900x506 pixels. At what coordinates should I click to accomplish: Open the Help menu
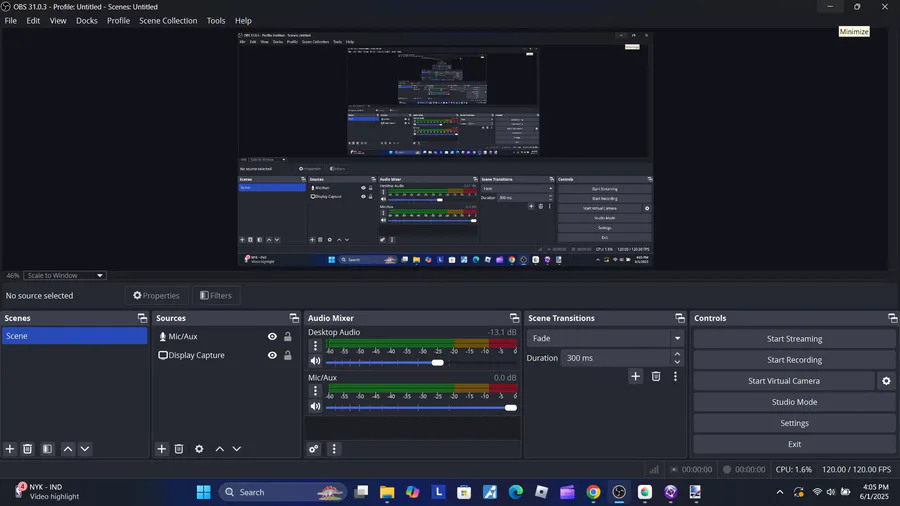click(243, 21)
